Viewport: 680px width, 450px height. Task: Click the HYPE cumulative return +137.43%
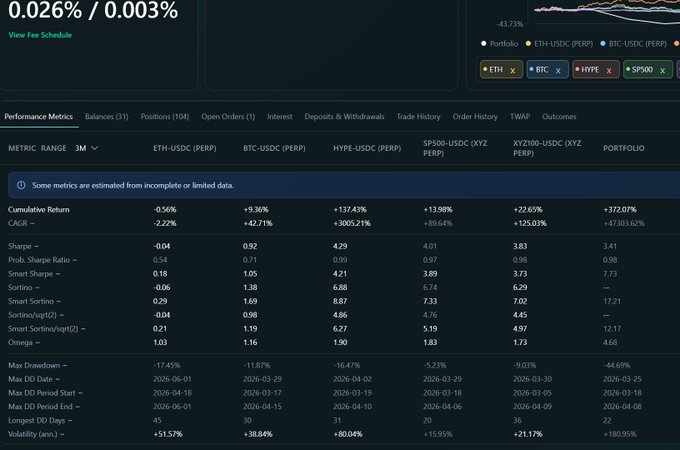click(x=350, y=209)
